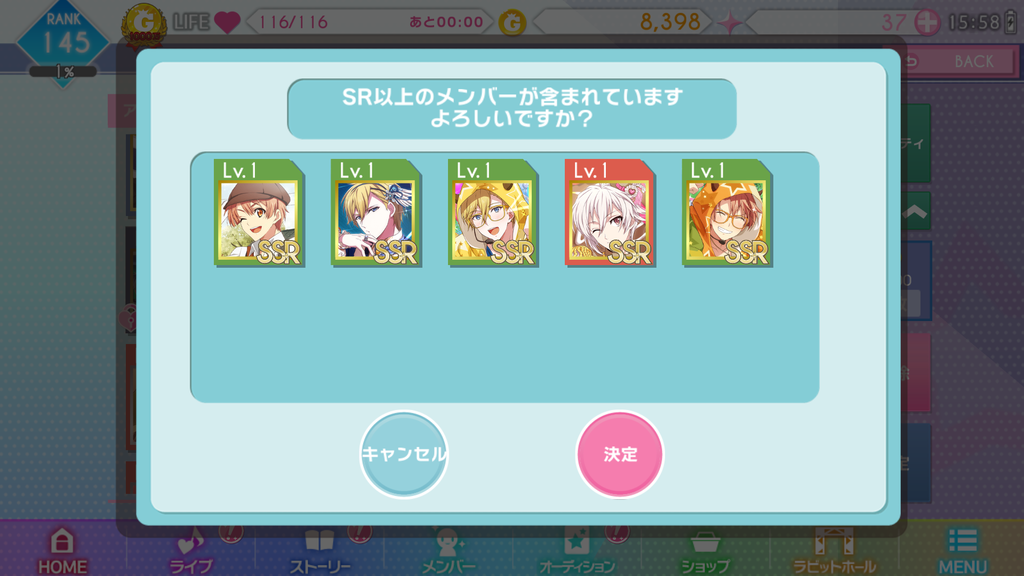Cancel the dialog with キャンセル button
The width and height of the screenshot is (1024, 576).
pos(404,455)
